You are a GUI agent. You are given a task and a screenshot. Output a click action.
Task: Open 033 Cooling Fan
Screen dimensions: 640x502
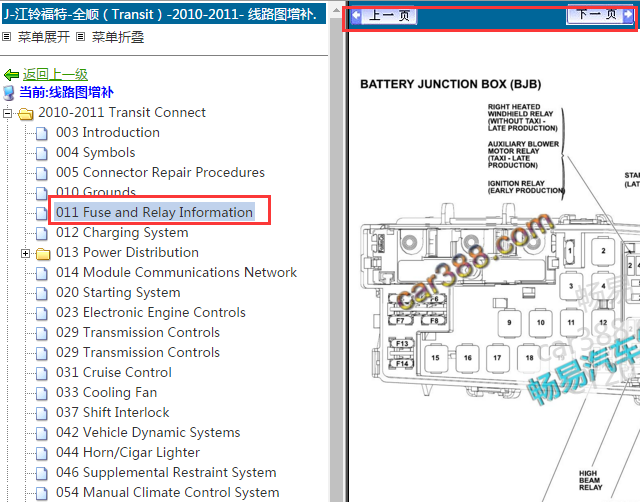click(x=107, y=393)
